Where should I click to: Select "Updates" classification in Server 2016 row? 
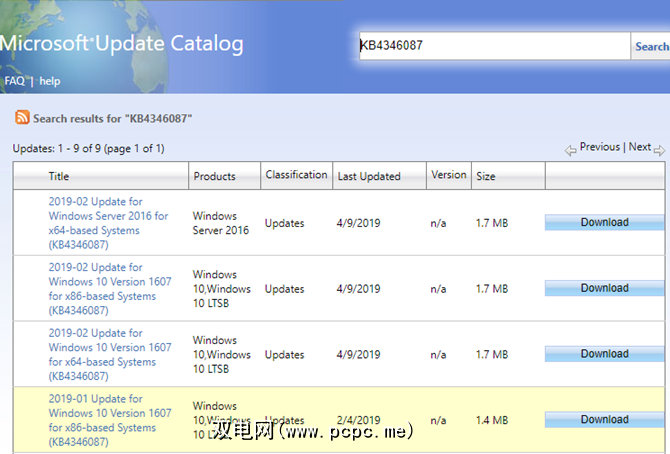pyautogui.click(x=284, y=223)
